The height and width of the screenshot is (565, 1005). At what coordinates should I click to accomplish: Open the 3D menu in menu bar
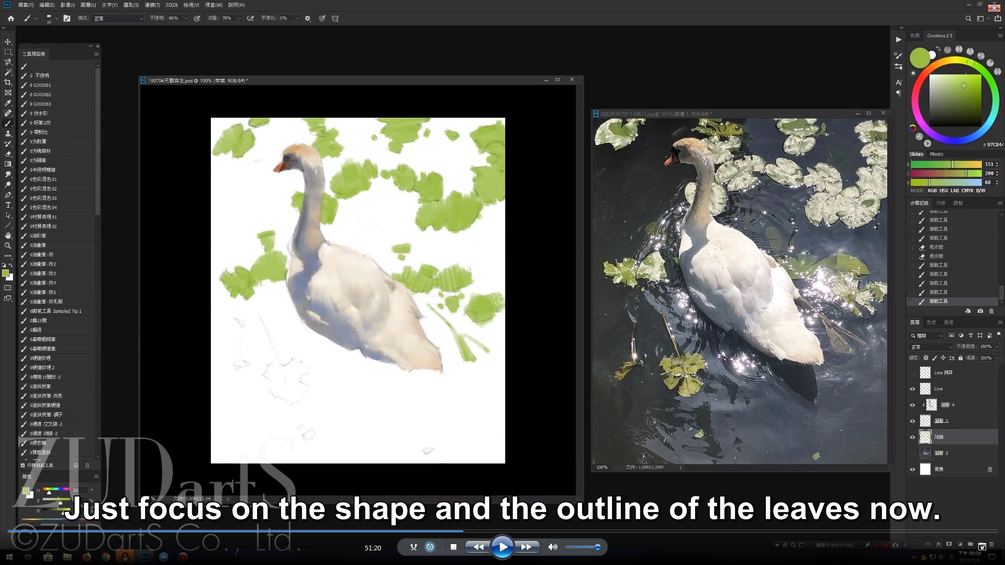click(172, 4)
